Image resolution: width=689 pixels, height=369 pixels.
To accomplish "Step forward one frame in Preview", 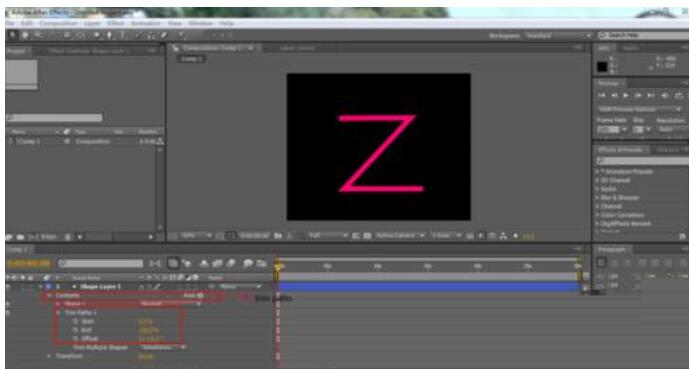I will tap(638, 95).
